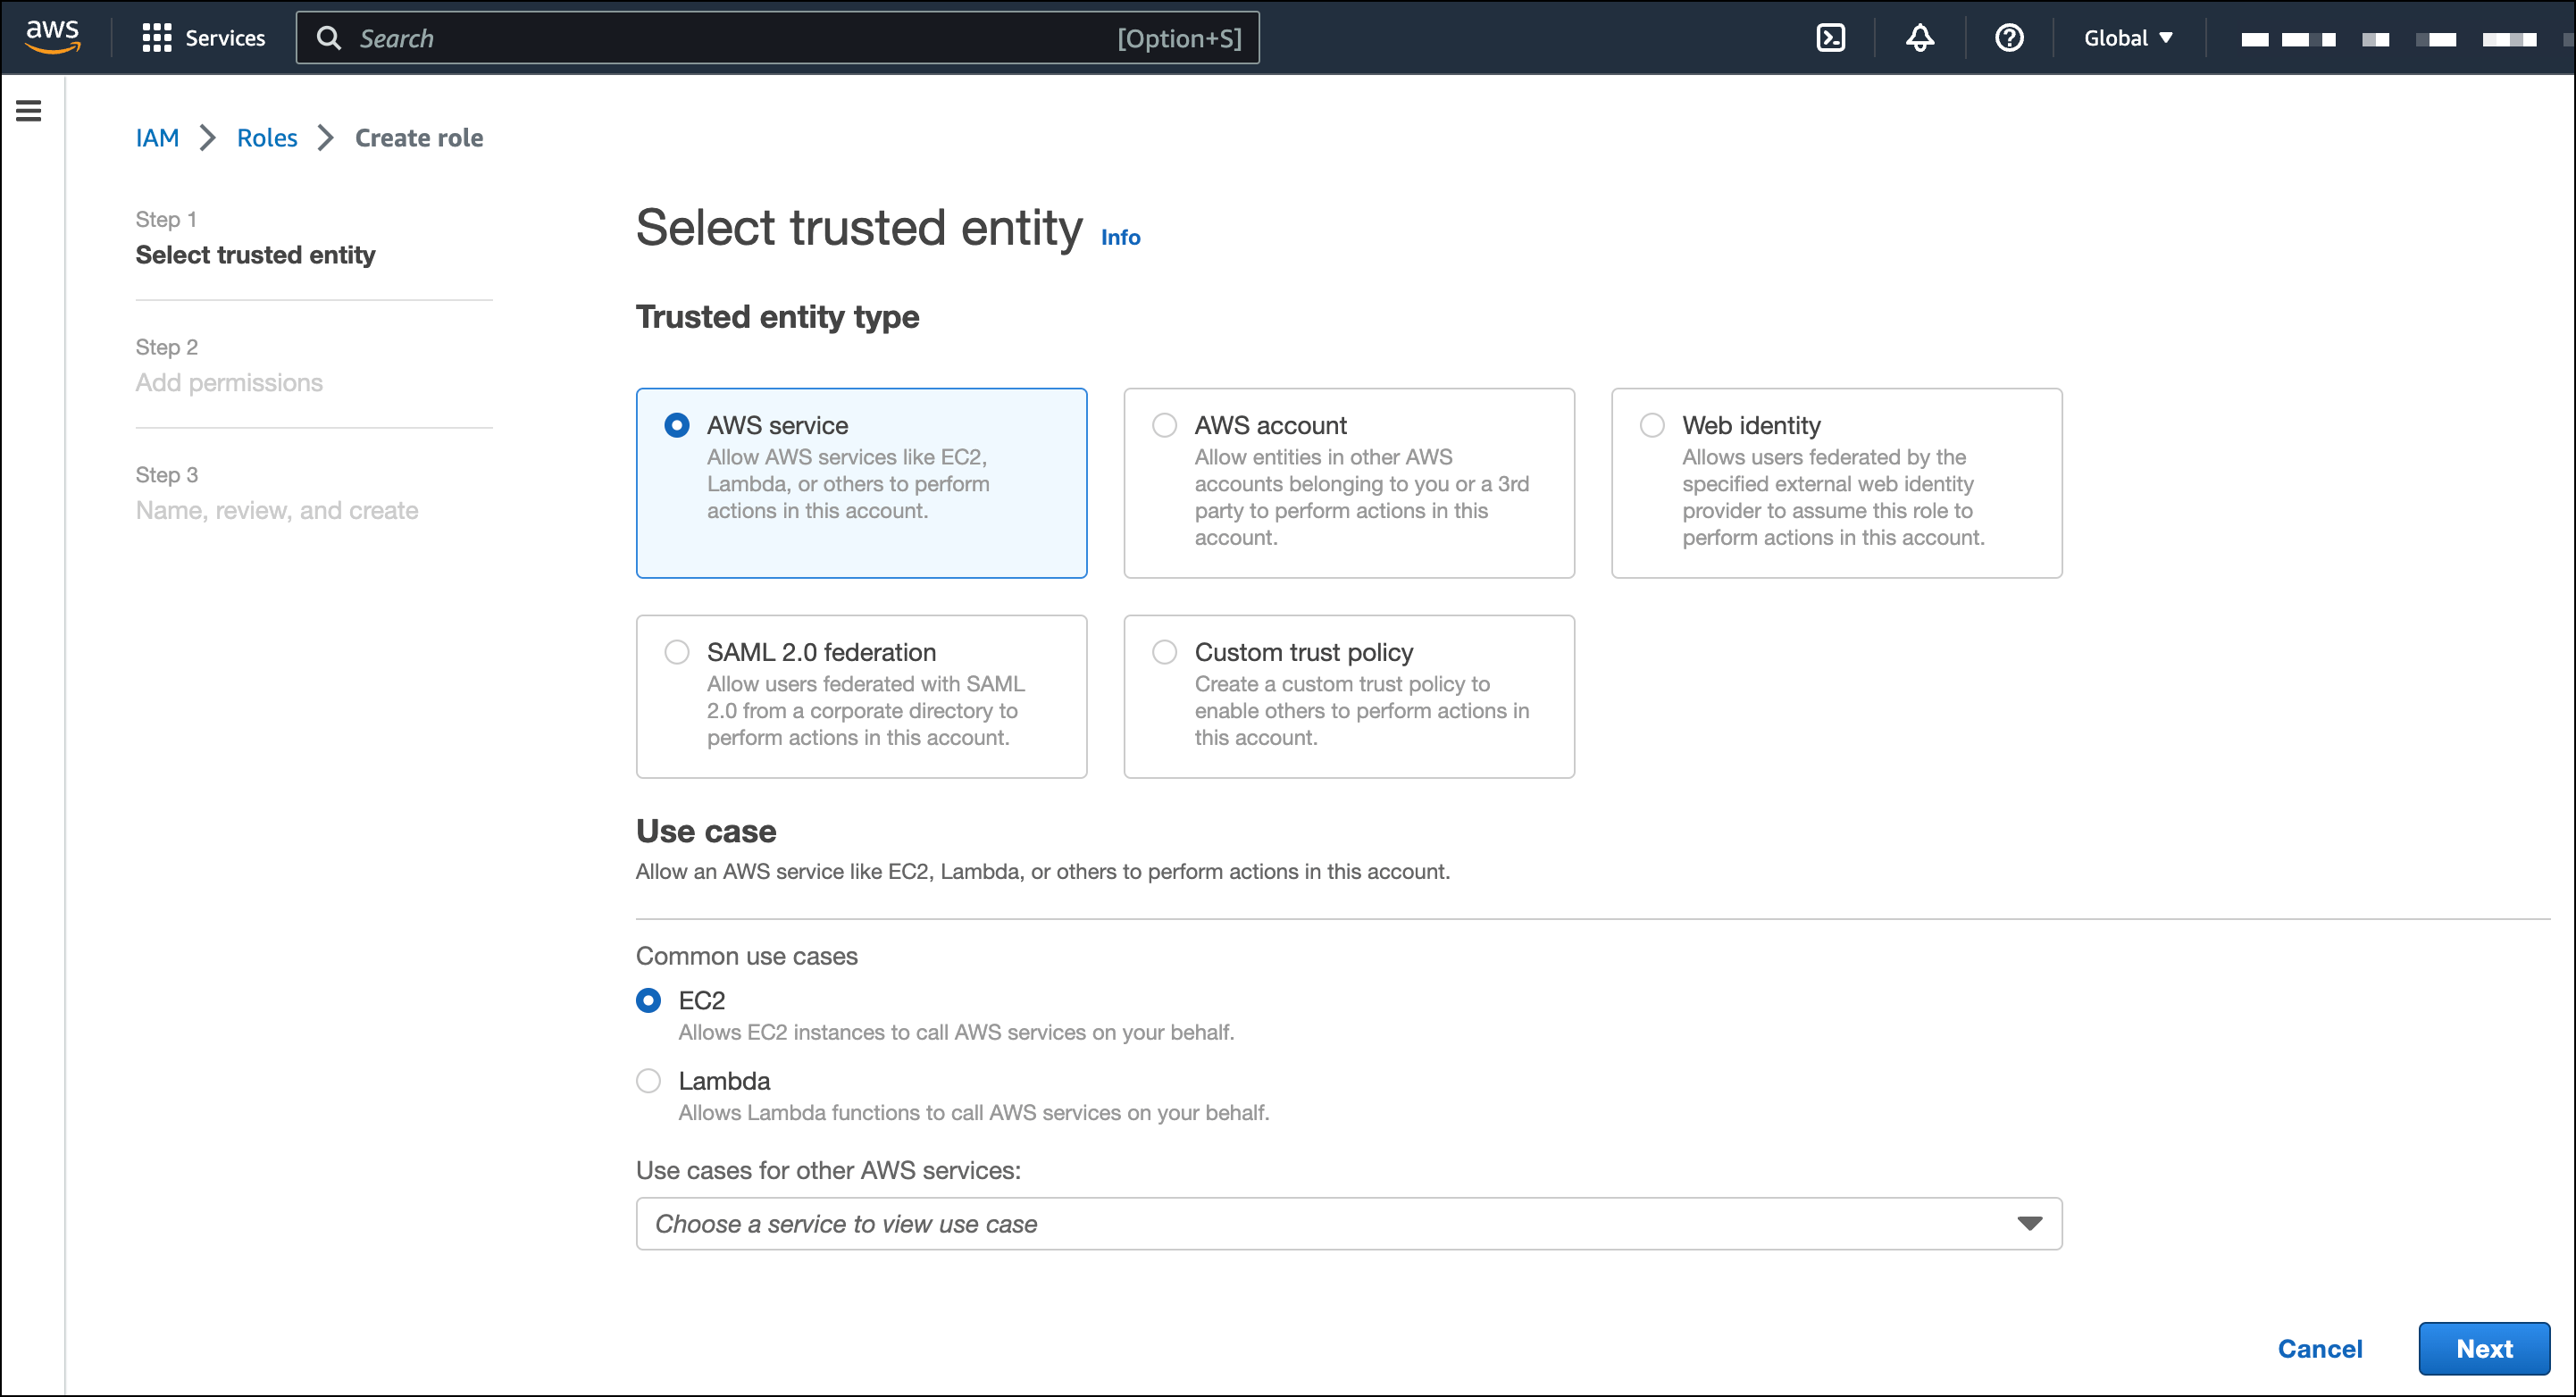The image size is (2576, 1397).
Task: Click Cancel at the bottom
Action: tap(2320, 1348)
